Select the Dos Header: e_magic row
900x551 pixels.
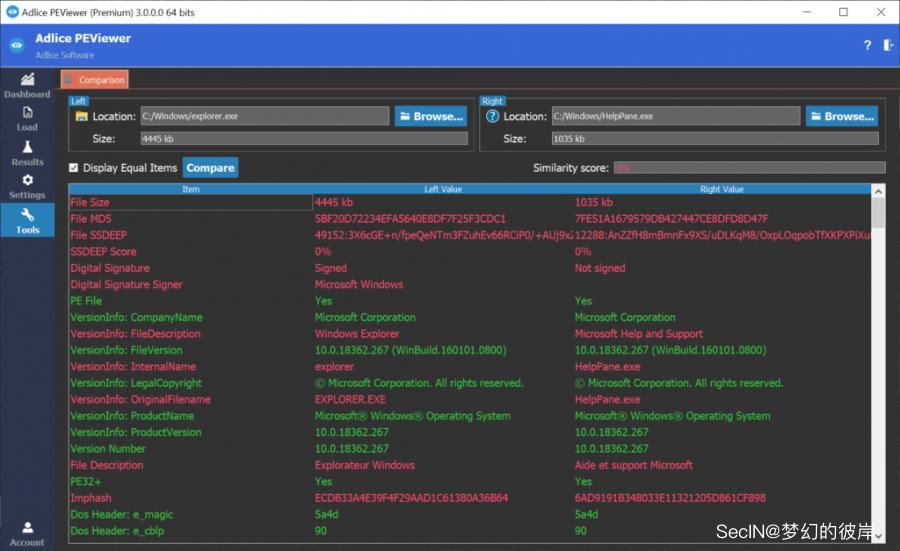470,514
